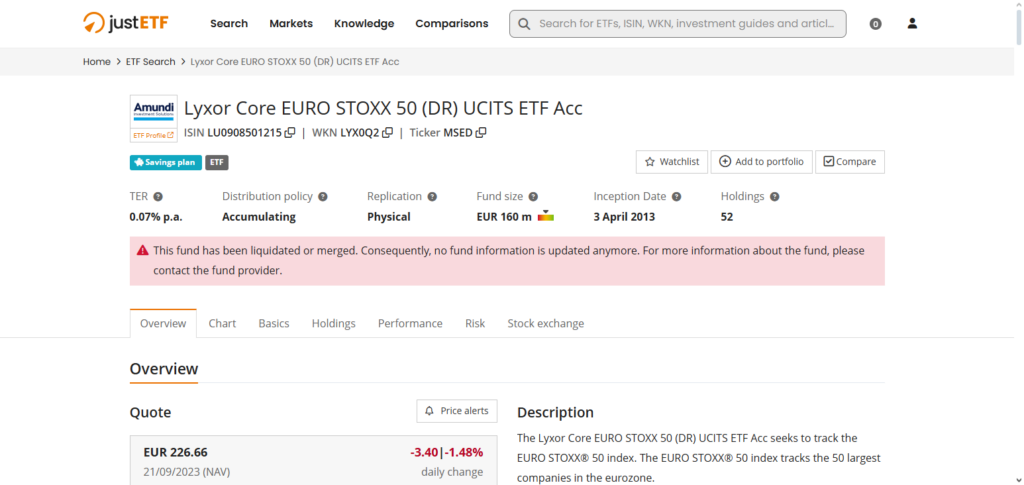
Task: Switch to the Chart tab
Action: 222,323
